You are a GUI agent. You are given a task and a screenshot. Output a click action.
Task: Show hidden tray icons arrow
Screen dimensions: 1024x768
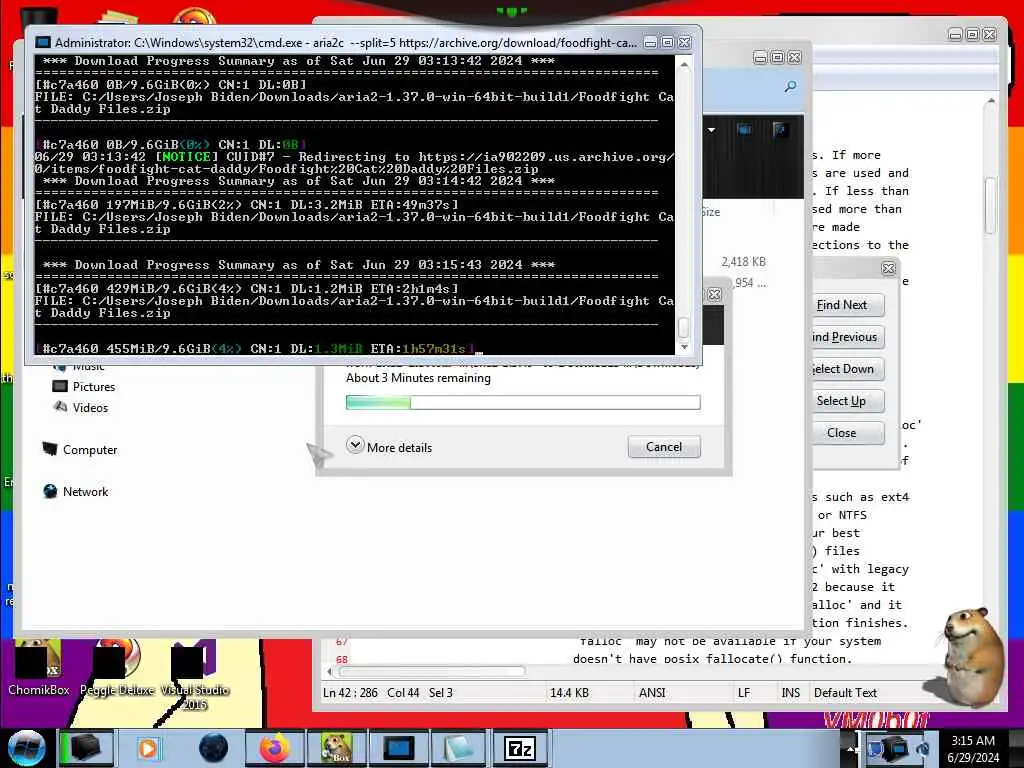[850, 749]
